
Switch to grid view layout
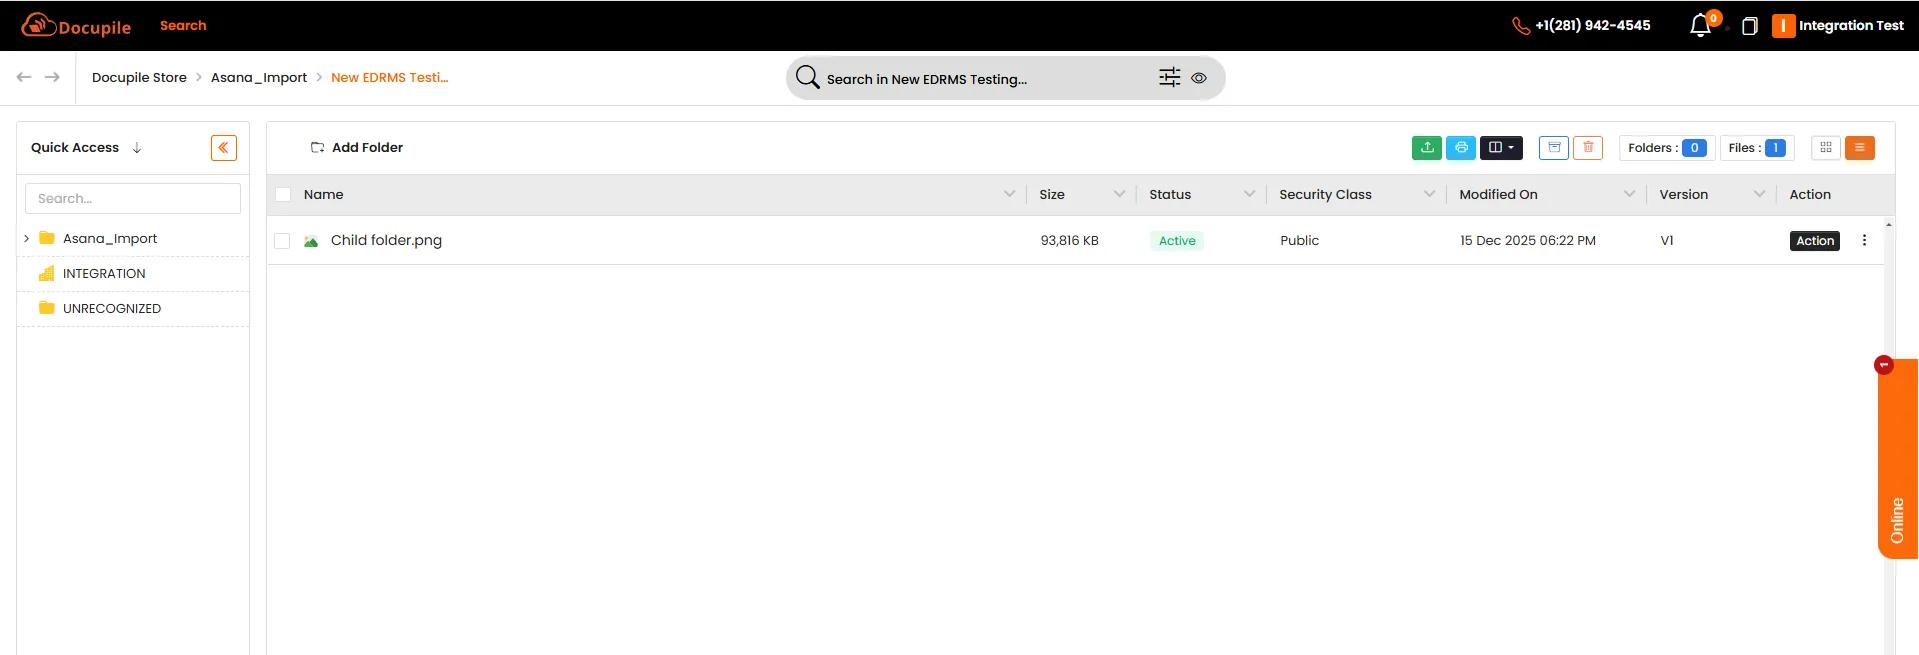pyautogui.click(x=1825, y=148)
